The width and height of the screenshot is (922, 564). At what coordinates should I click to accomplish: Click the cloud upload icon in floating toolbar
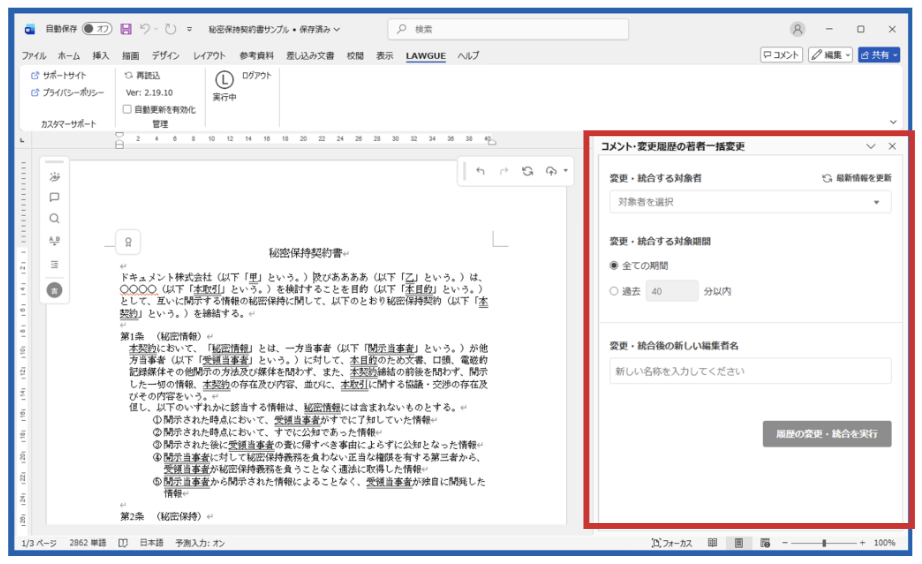click(x=550, y=171)
